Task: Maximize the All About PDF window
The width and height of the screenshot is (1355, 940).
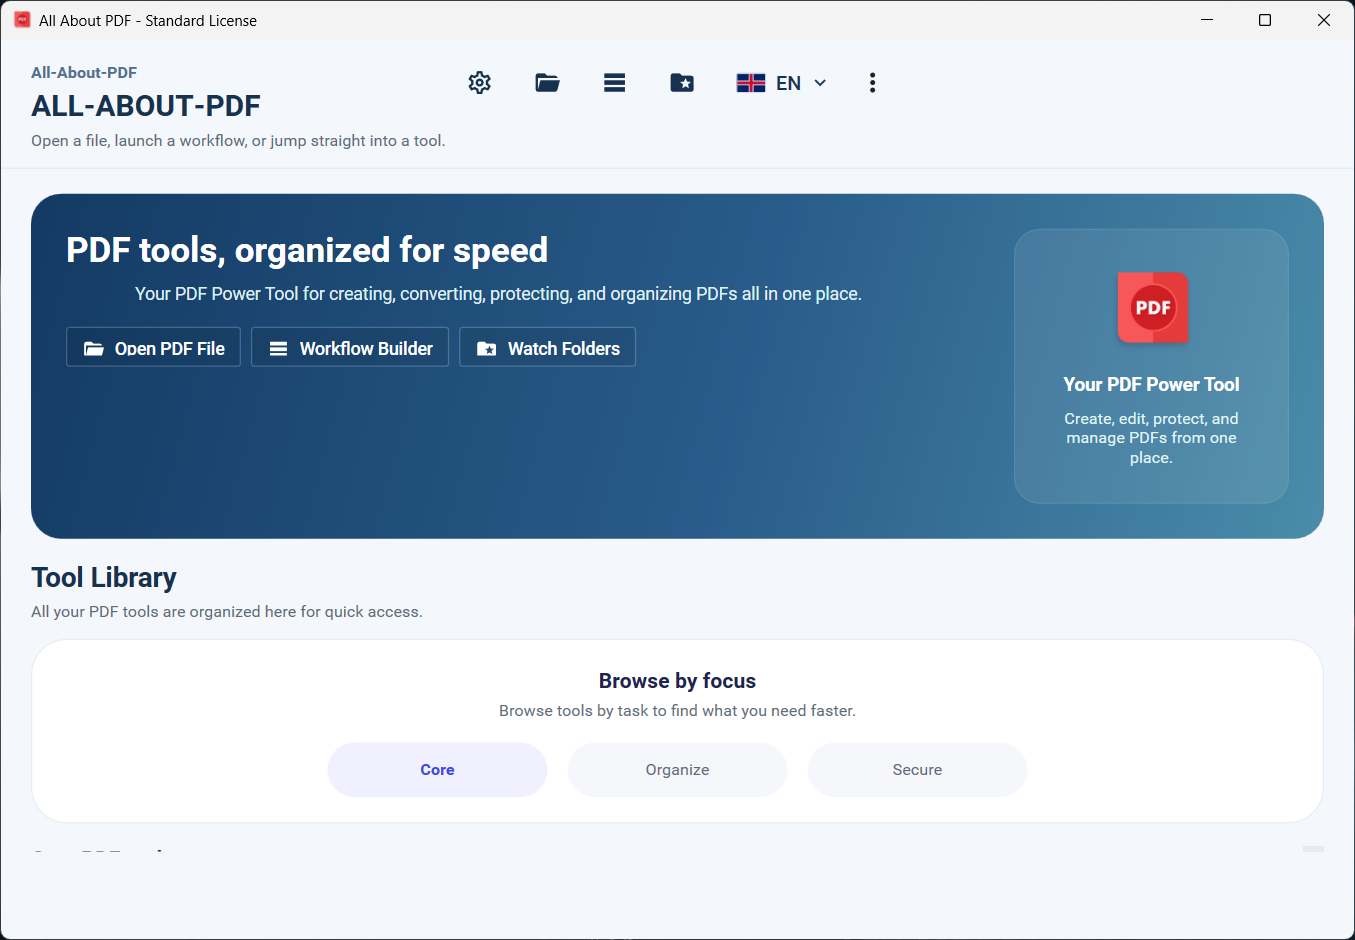Action: [1265, 20]
